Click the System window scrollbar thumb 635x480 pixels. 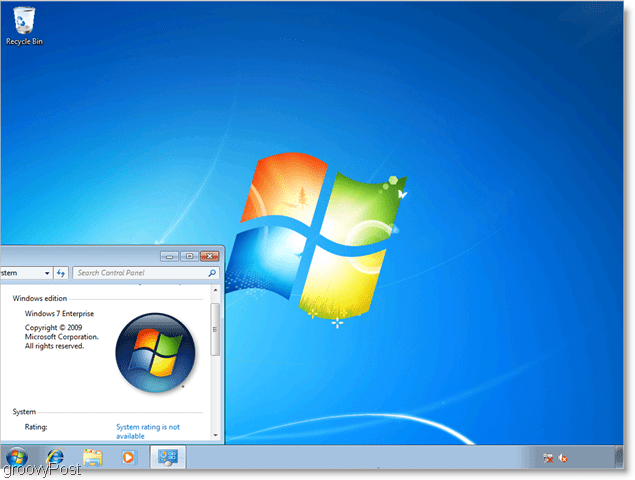click(215, 329)
